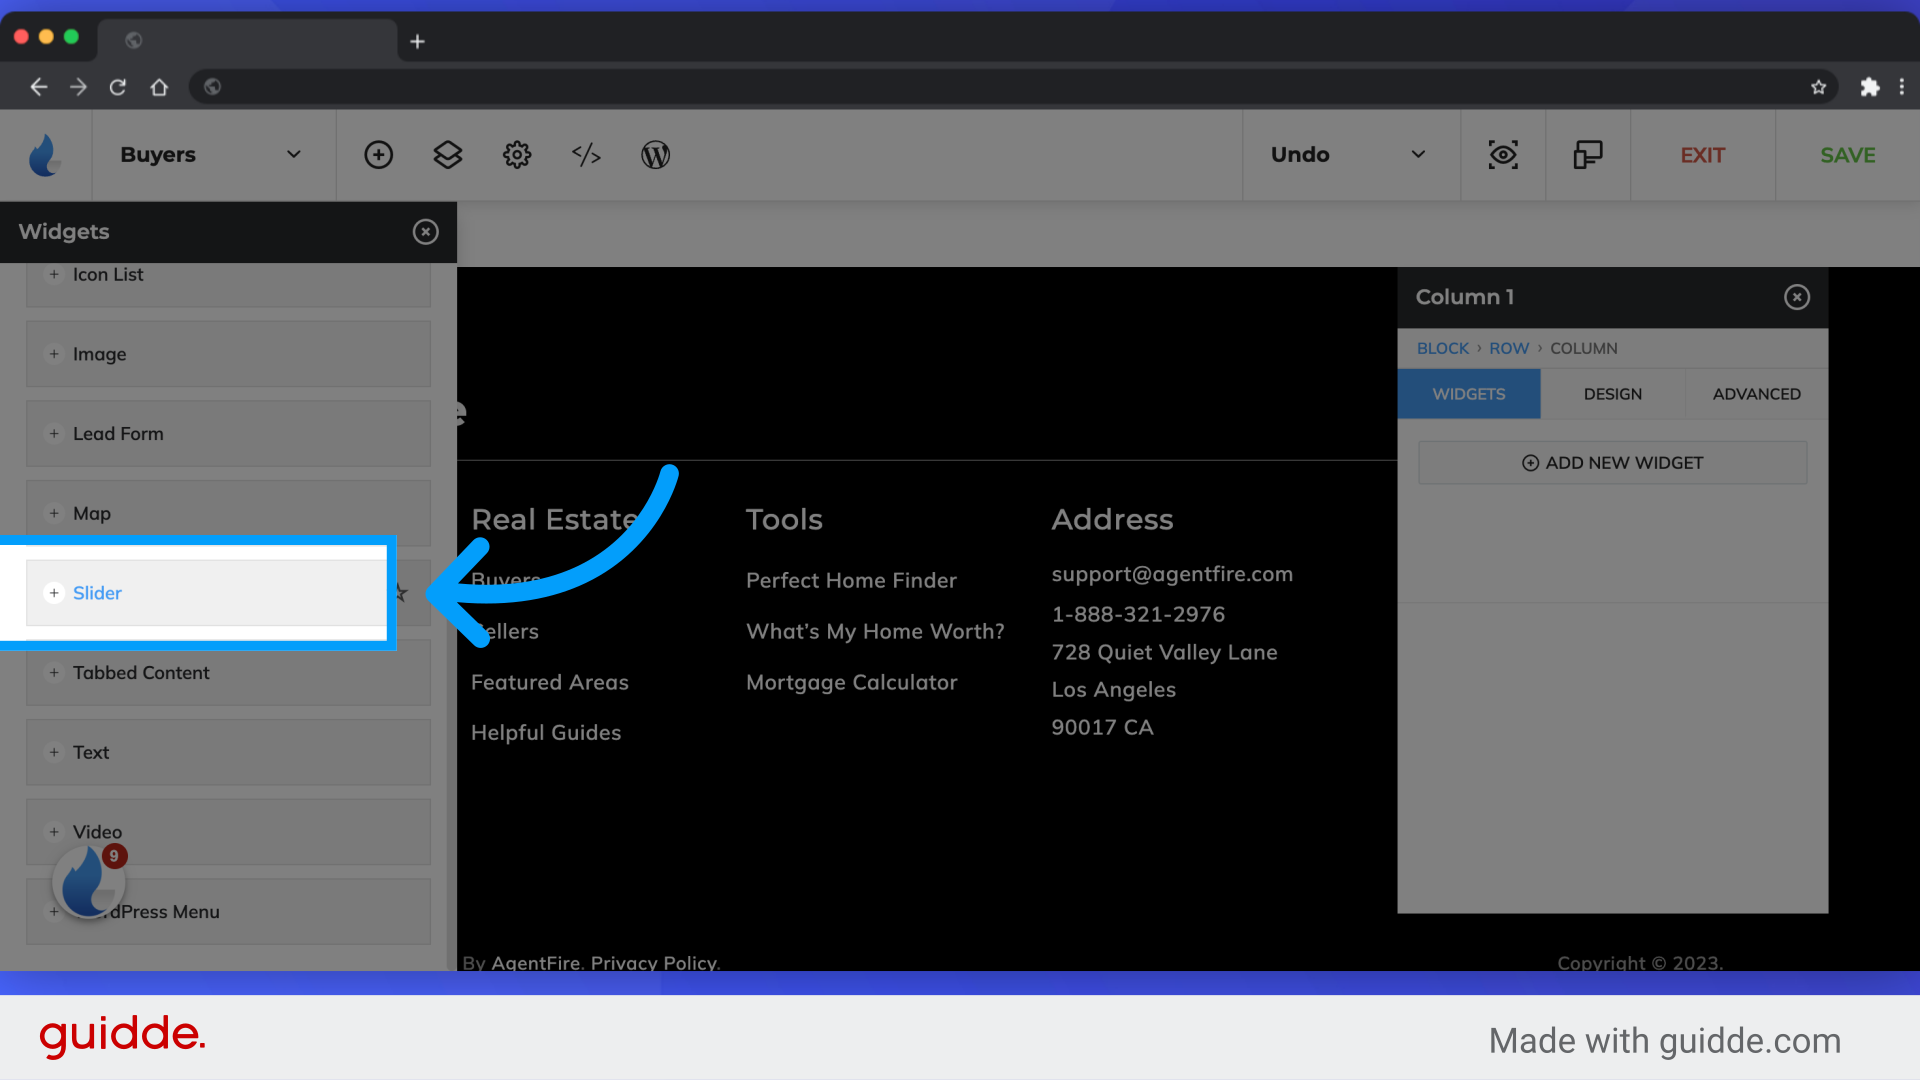The image size is (1920, 1080).
Task: Close the Column 1 panel
Action: 1797,297
